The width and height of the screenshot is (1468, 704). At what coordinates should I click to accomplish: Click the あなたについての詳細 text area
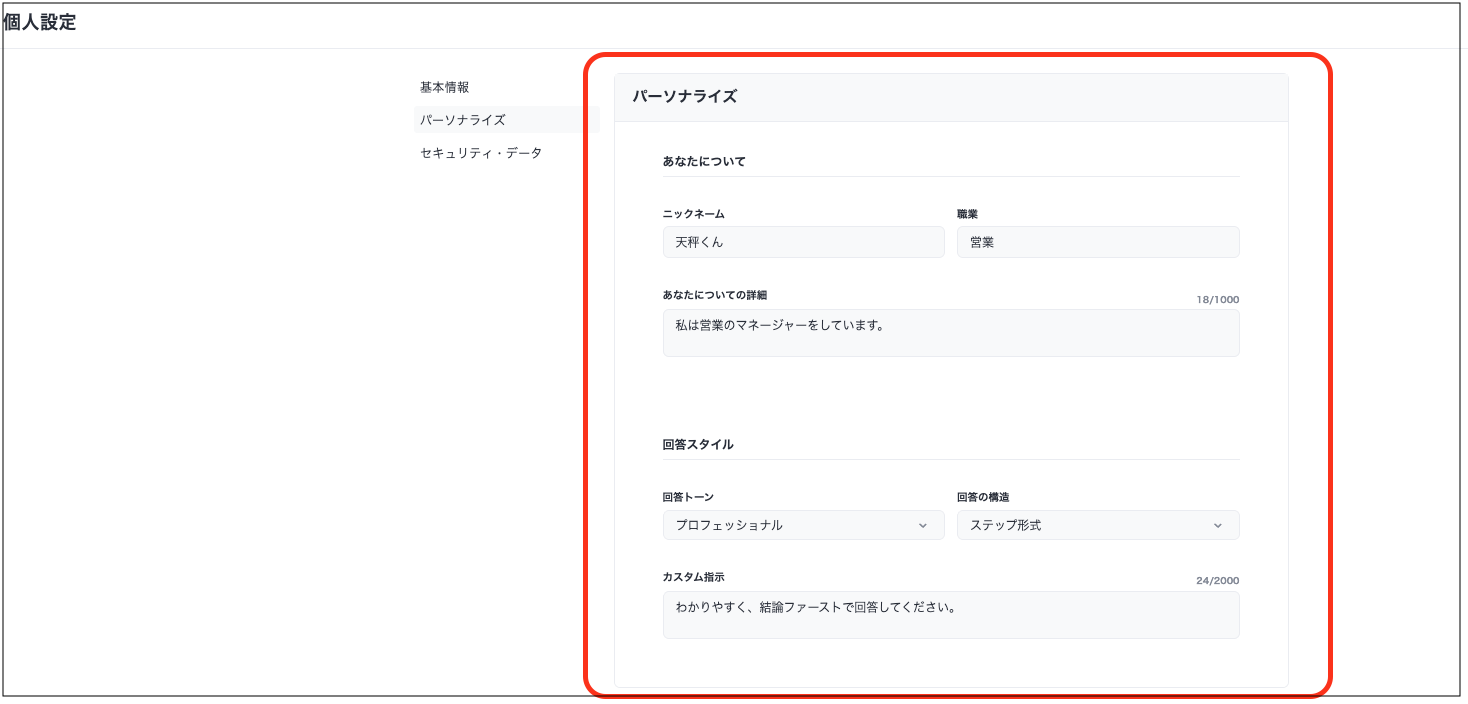click(951, 333)
